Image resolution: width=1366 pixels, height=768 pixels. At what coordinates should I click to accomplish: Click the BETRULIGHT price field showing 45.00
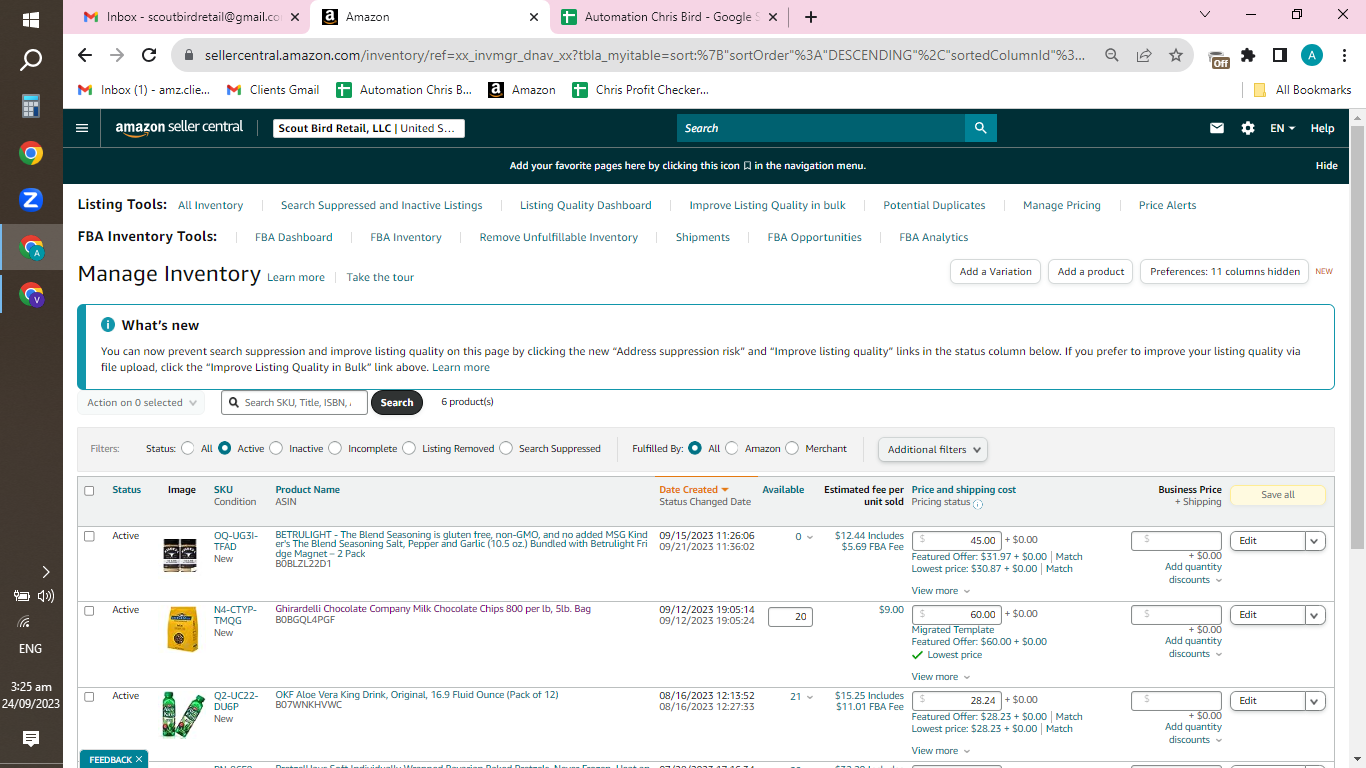point(956,541)
